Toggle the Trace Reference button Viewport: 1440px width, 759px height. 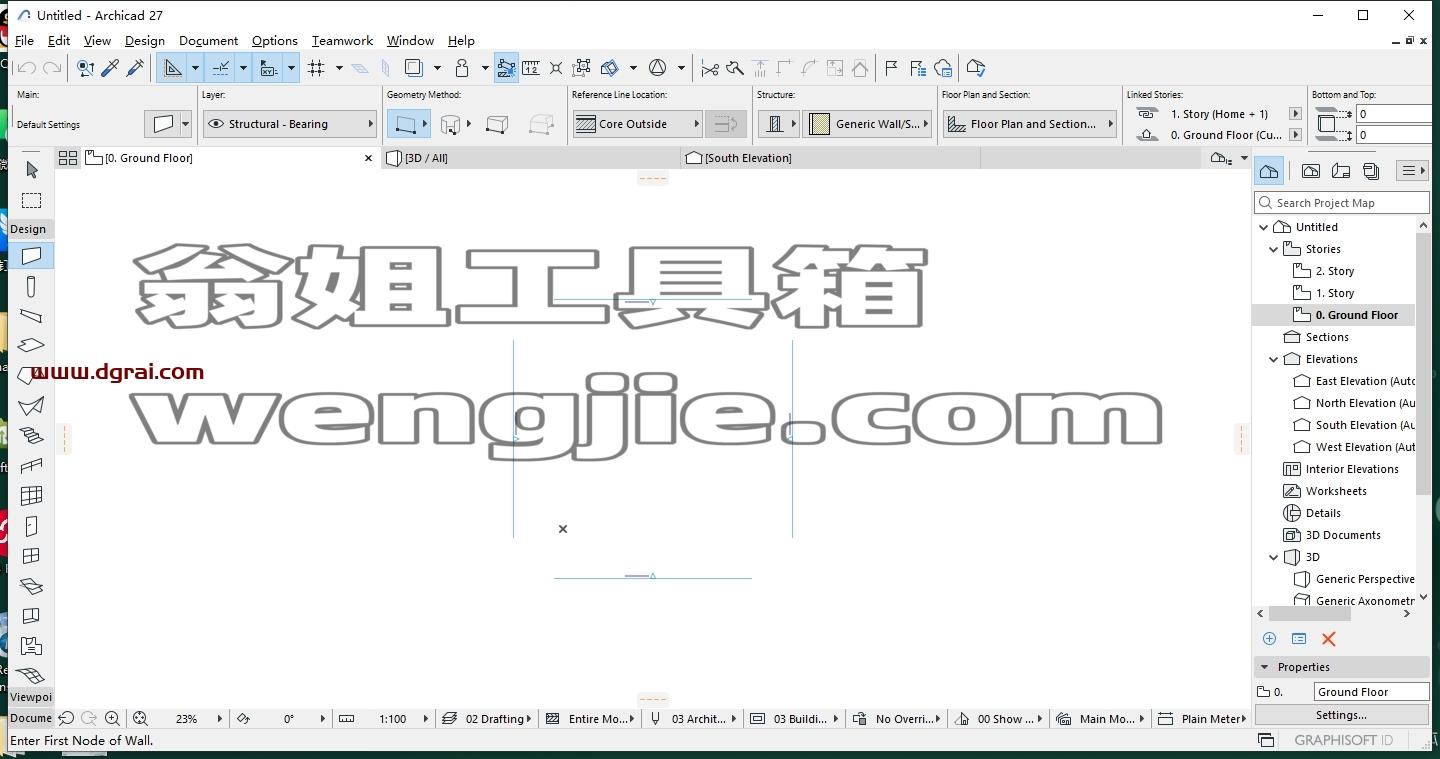coord(413,68)
